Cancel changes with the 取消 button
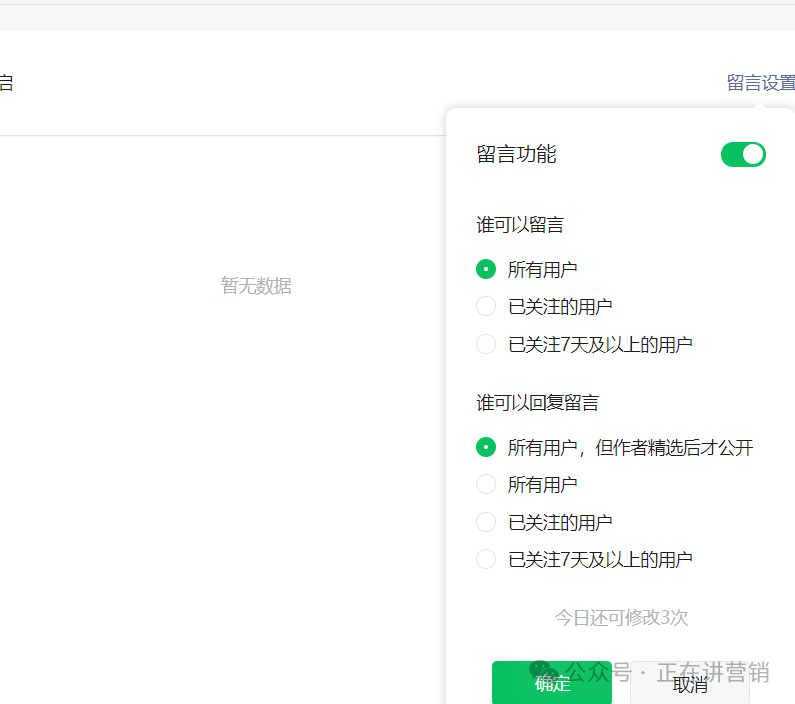Screen dimensions: 795x704 tap(690, 683)
